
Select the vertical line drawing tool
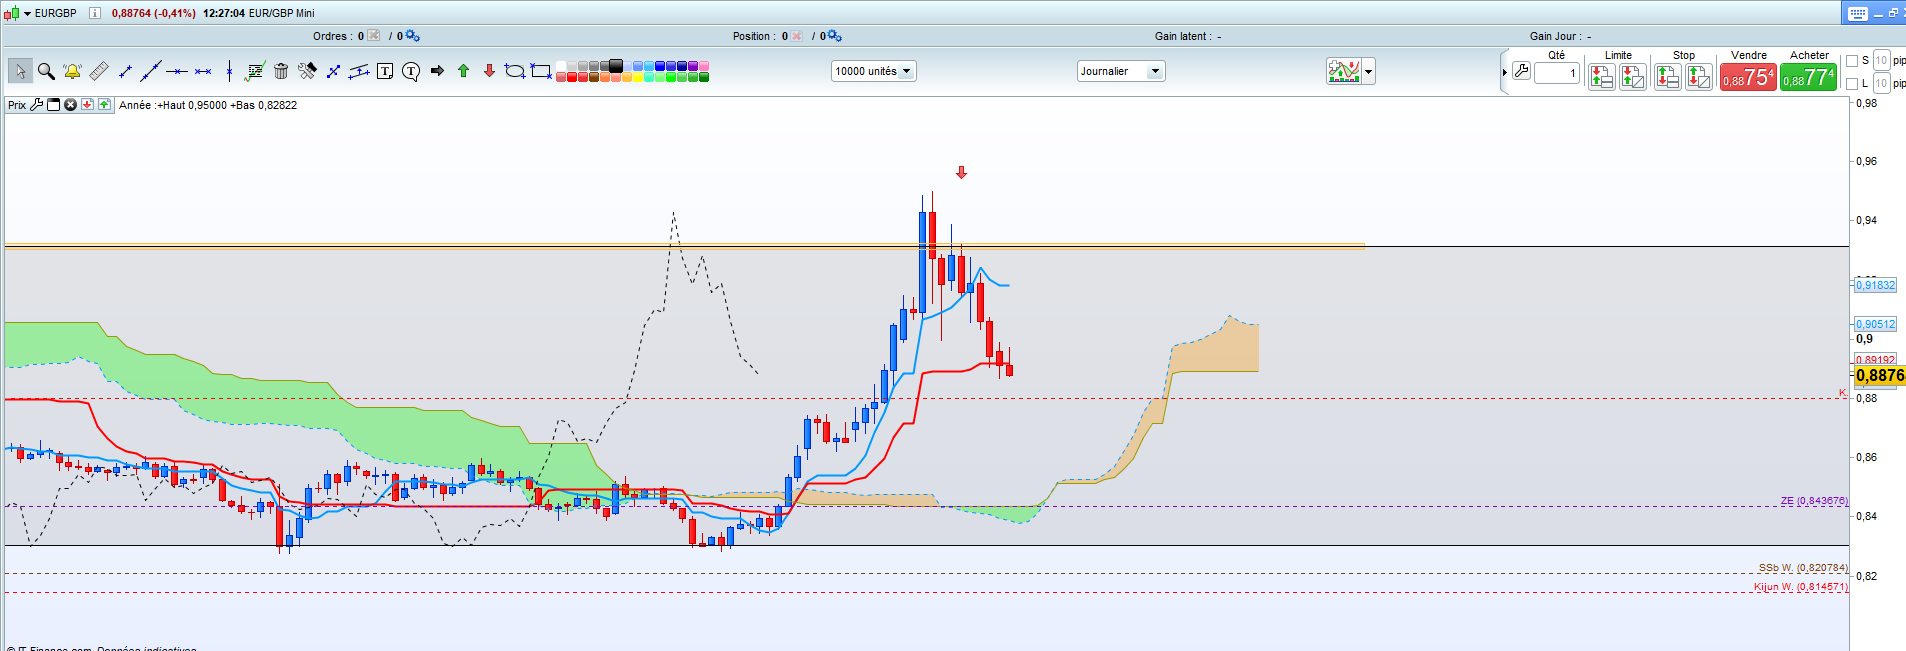tap(229, 71)
